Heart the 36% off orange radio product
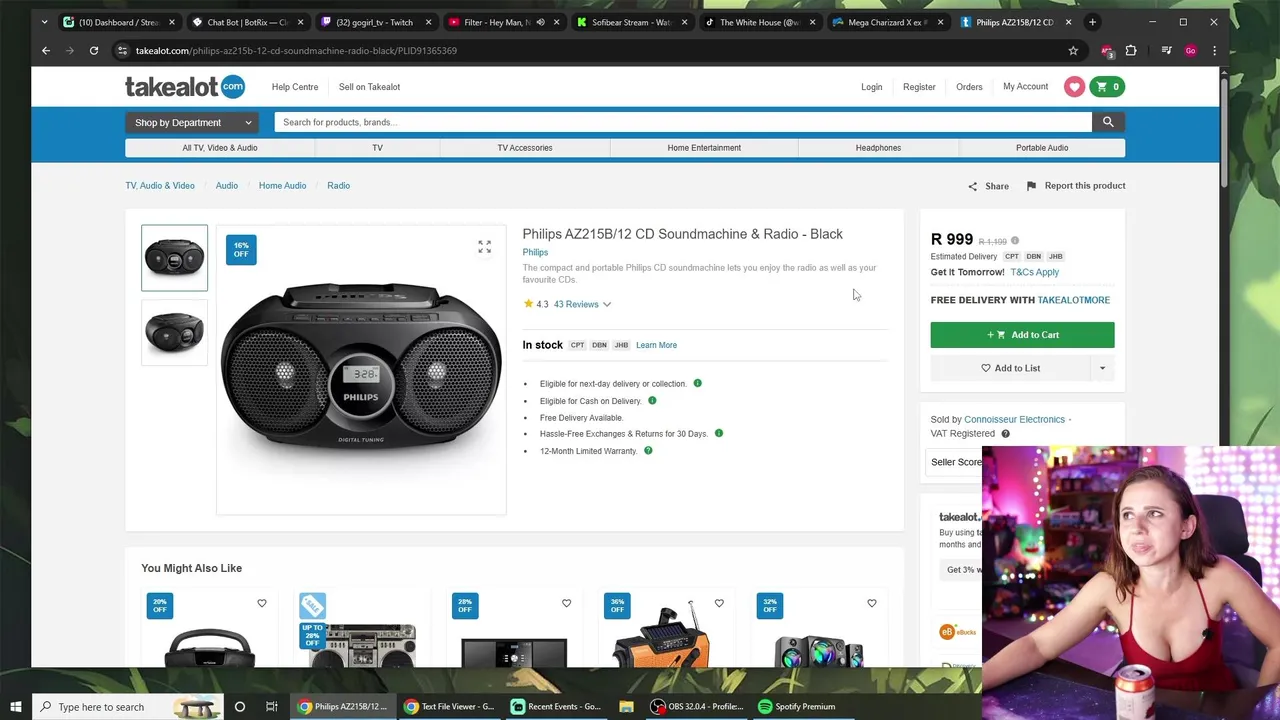 tap(719, 603)
